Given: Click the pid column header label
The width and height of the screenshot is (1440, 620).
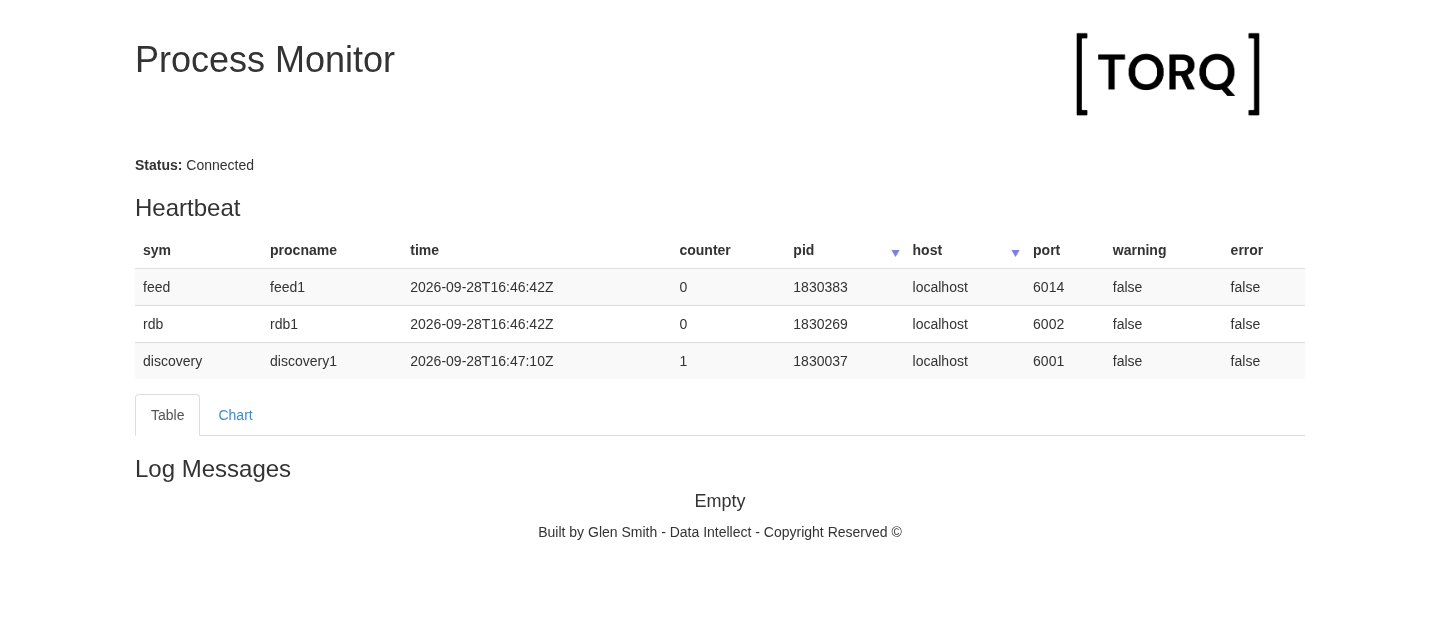Looking at the screenshot, I should click(x=804, y=250).
